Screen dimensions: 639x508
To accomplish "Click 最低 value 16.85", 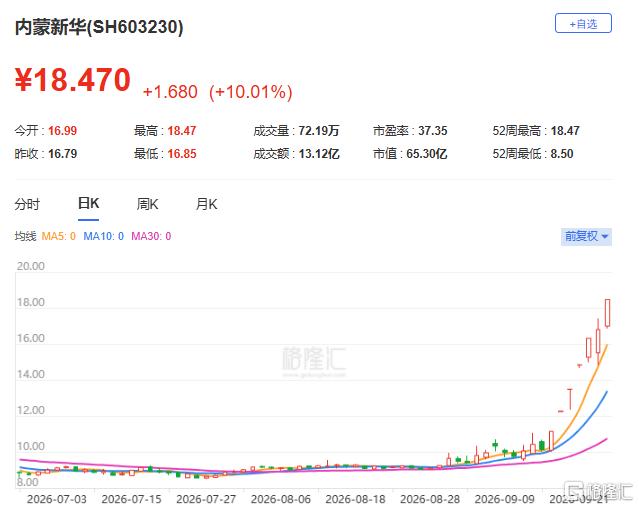I will click(x=182, y=154).
